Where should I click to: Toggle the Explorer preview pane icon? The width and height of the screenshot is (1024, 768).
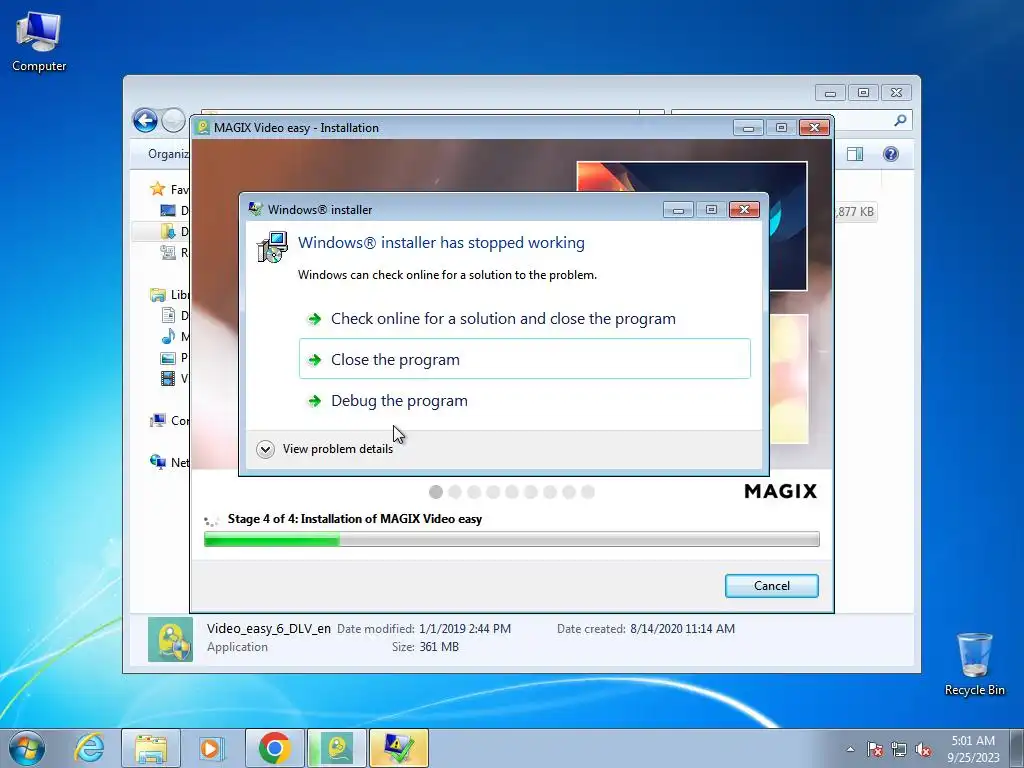click(x=855, y=153)
